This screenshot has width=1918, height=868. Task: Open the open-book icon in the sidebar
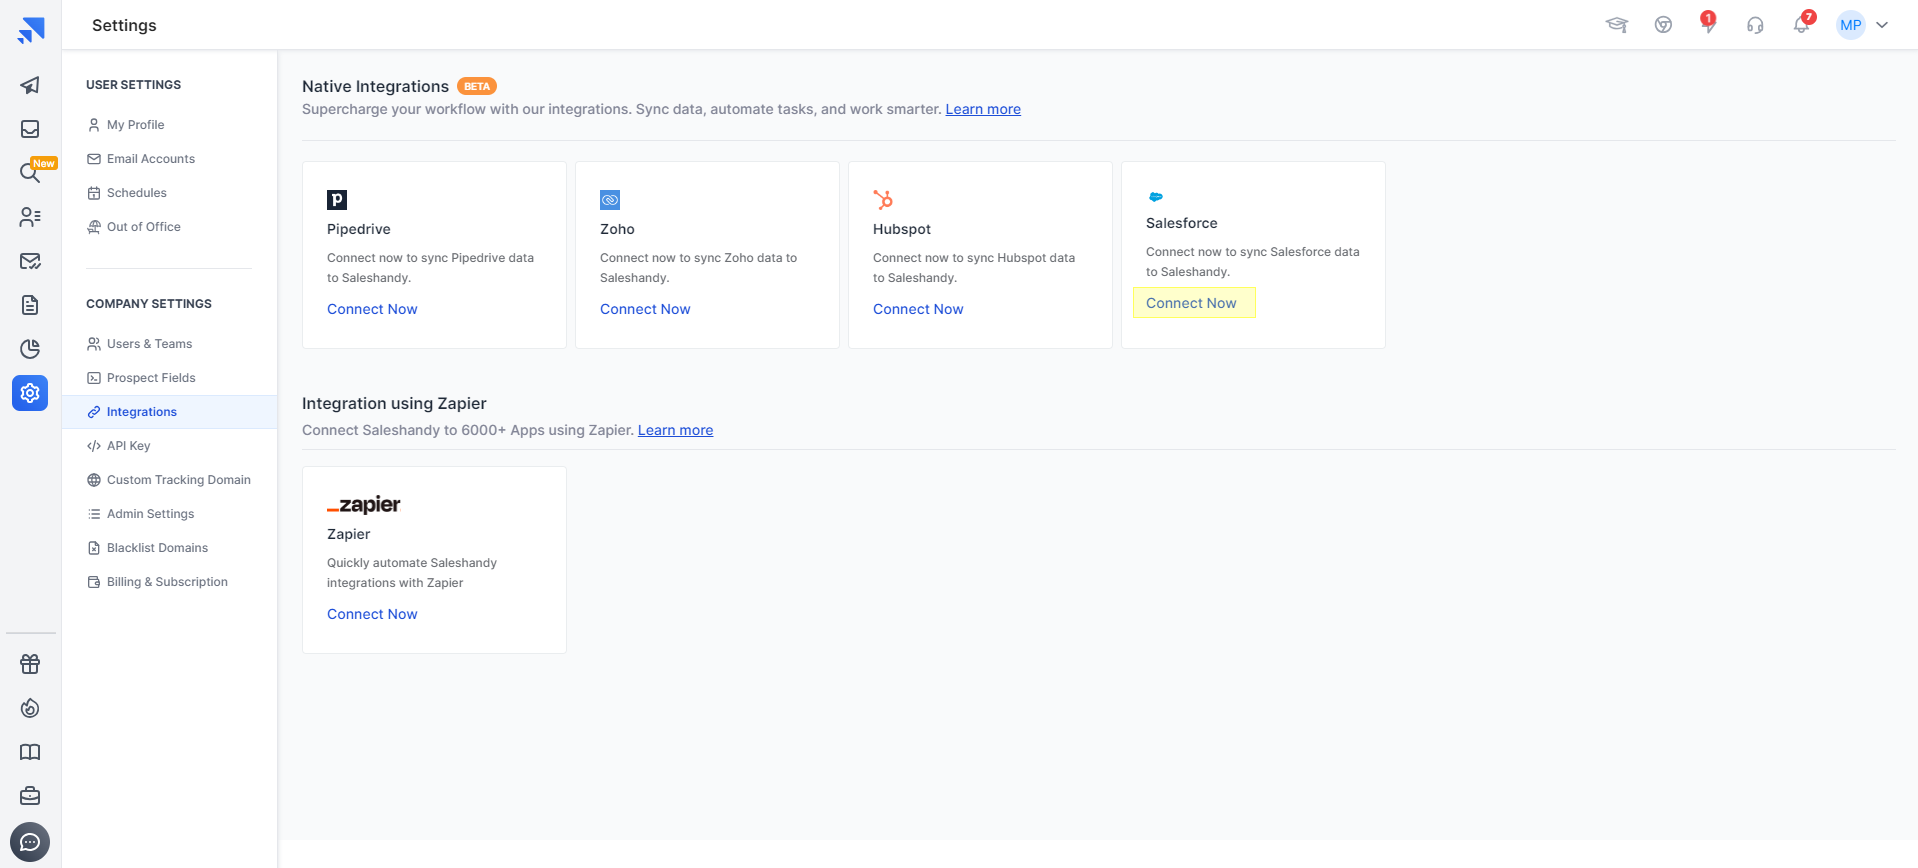click(x=30, y=752)
